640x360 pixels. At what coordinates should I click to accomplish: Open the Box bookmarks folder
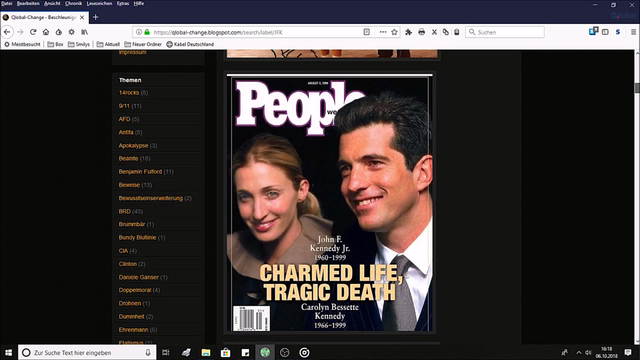pos(56,44)
